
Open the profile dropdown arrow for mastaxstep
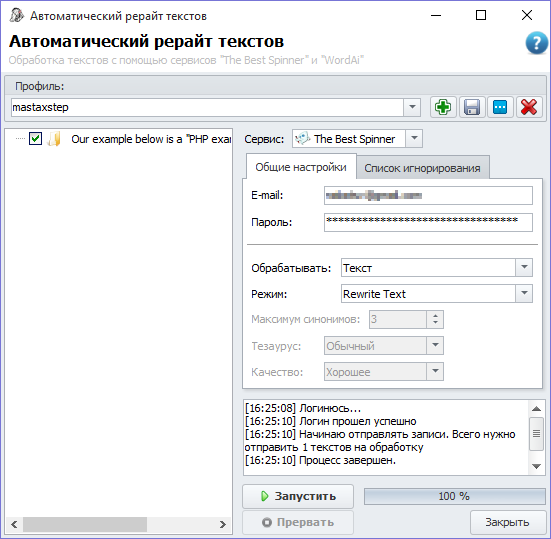(x=412, y=107)
